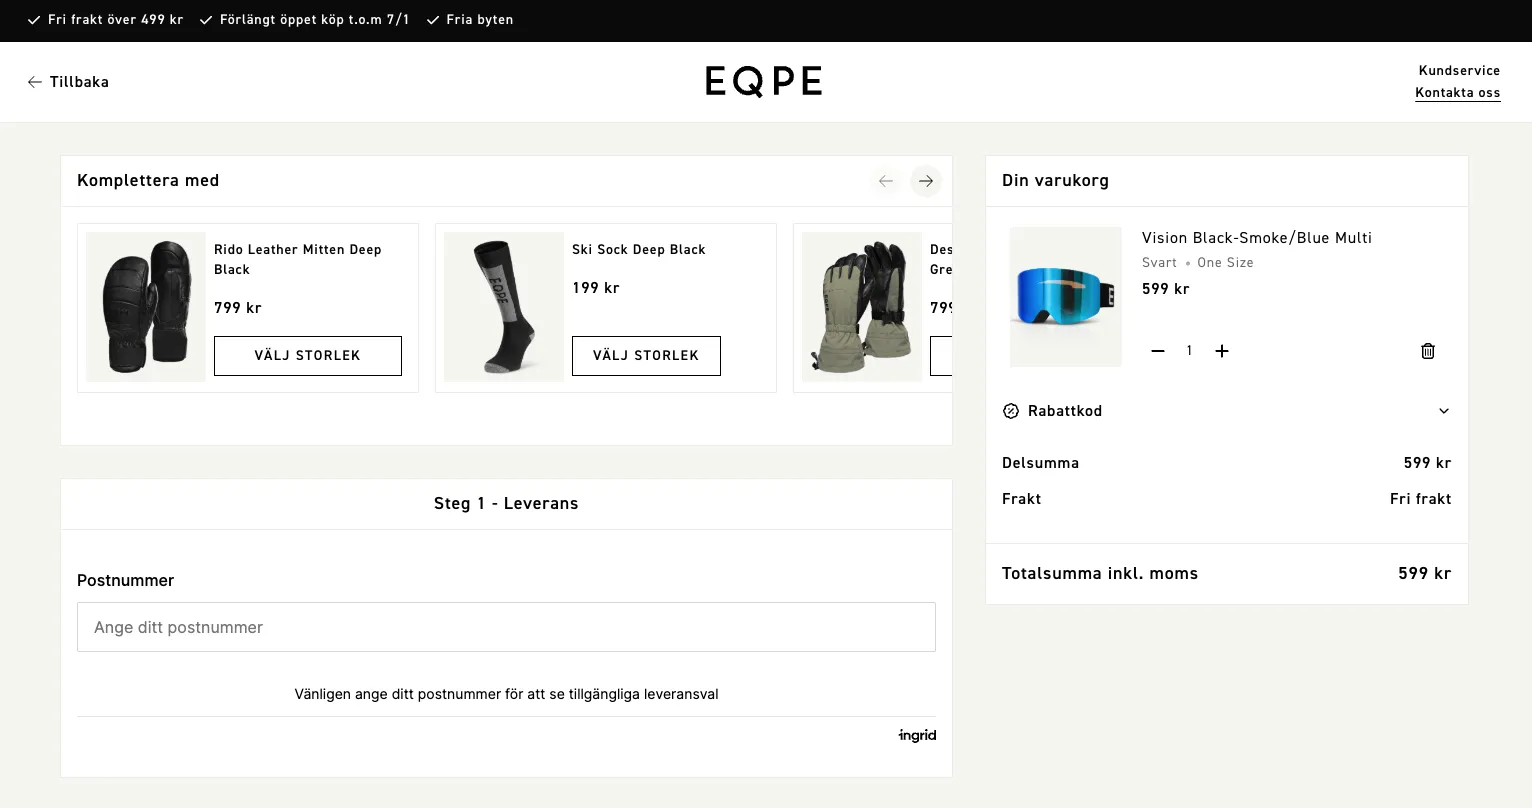Viewport: 1532px width, 808px height.
Task: Focus the Postnummer input field
Action: pos(506,627)
